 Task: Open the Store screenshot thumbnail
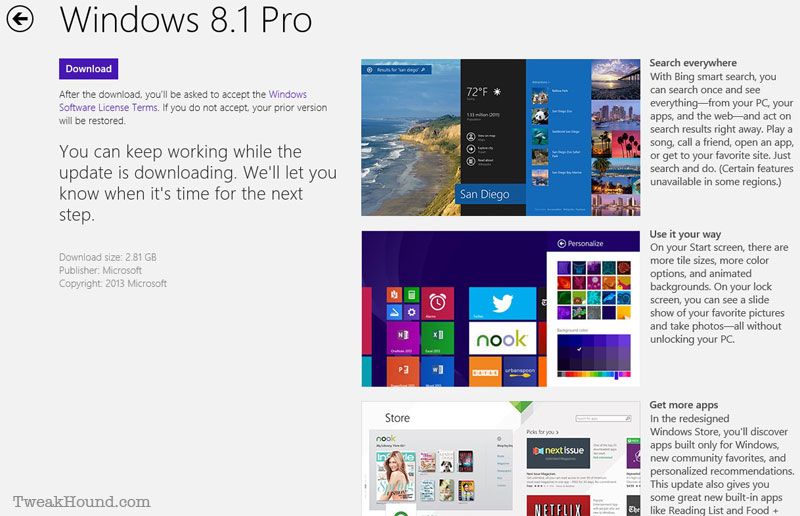501,459
